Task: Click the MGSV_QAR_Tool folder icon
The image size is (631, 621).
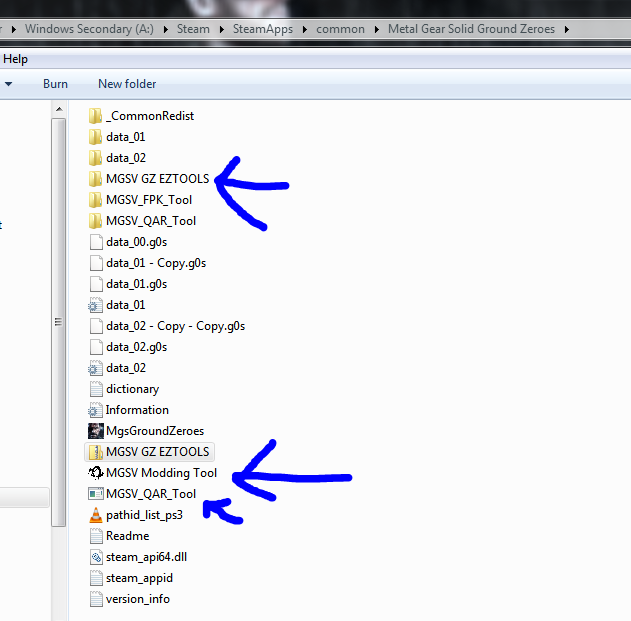Action: coord(95,221)
